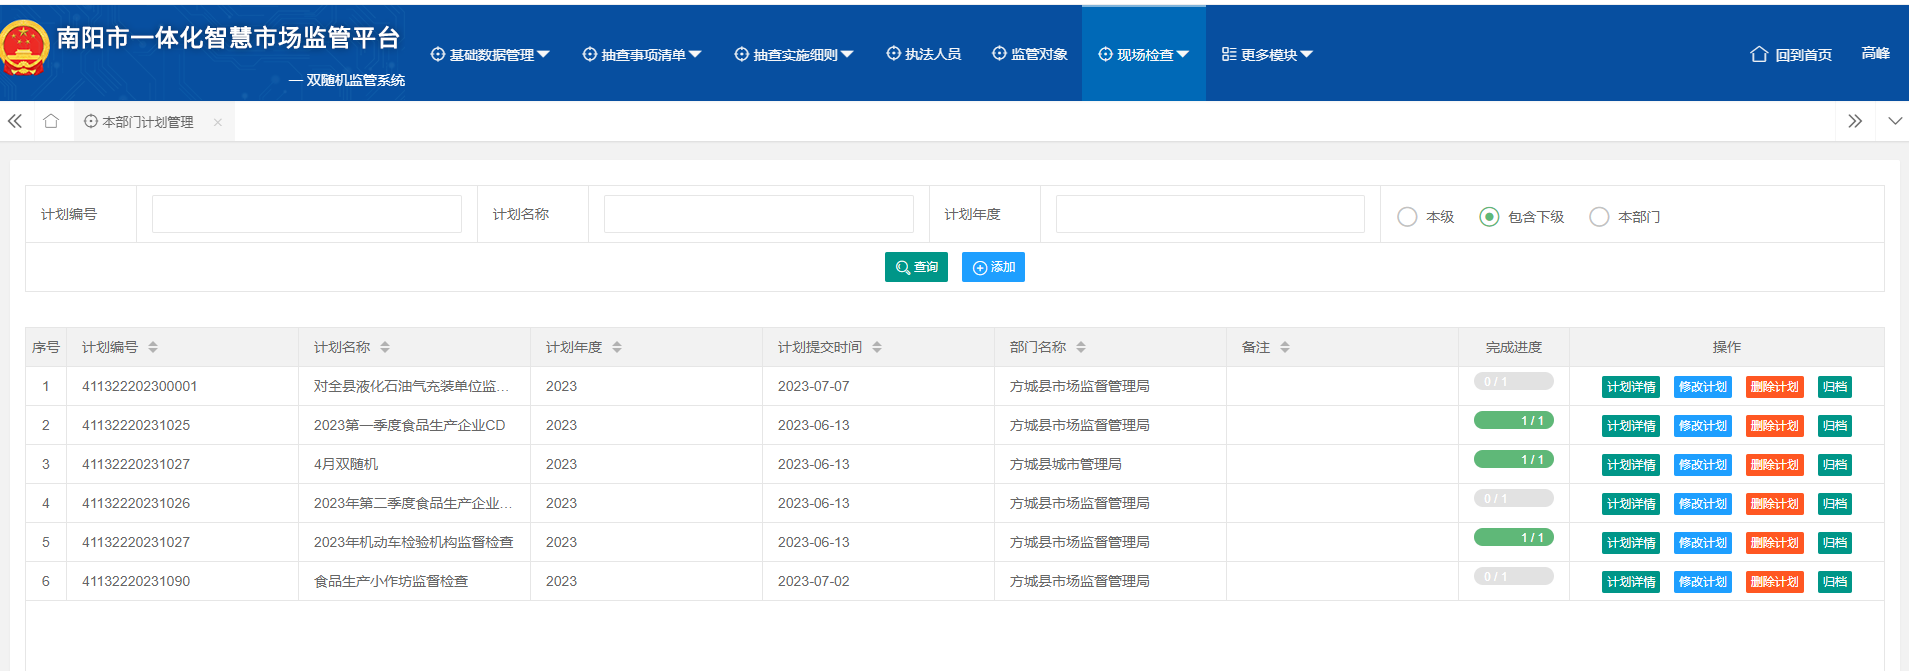The width and height of the screenshot is (1909, 671).
Task: Close the 本部门计划管理 tab
Action: point(217,122)
